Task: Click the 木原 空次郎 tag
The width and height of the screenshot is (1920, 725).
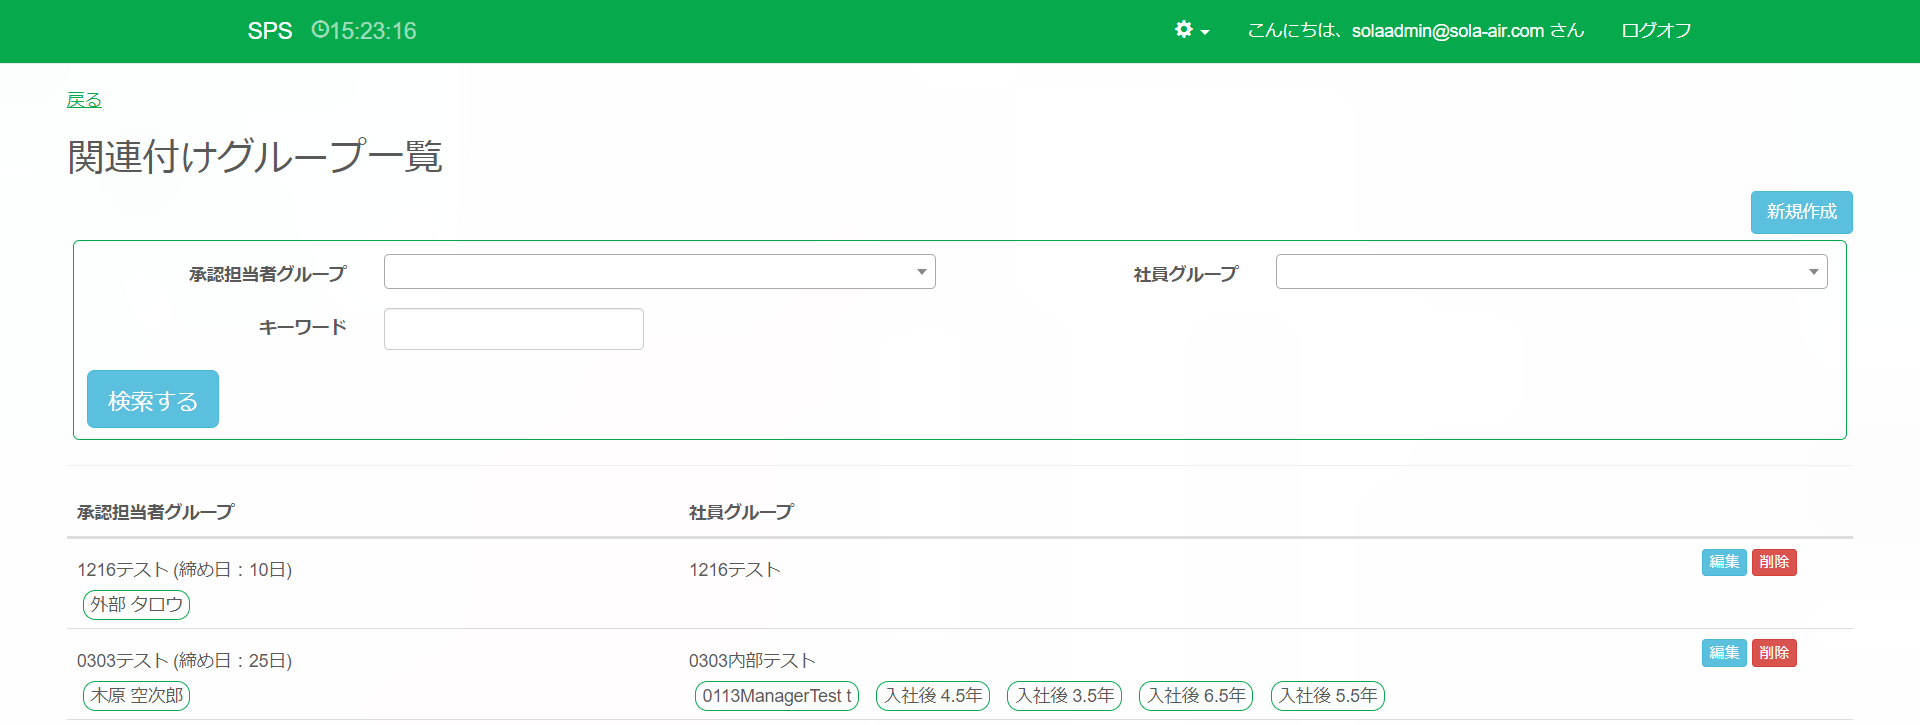Action: click(x=137, y=696)
